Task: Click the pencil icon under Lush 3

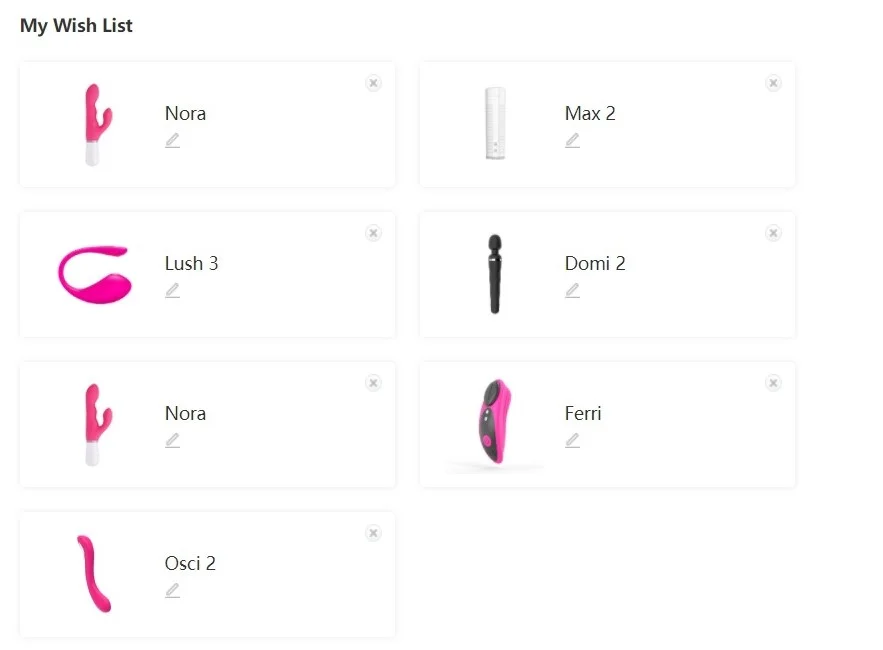Action: pyautogui.click(x=172, y=291)
